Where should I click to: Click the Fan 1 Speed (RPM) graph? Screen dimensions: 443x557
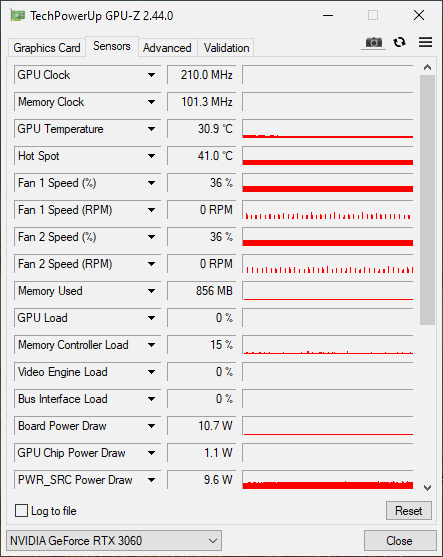point(328,210)
